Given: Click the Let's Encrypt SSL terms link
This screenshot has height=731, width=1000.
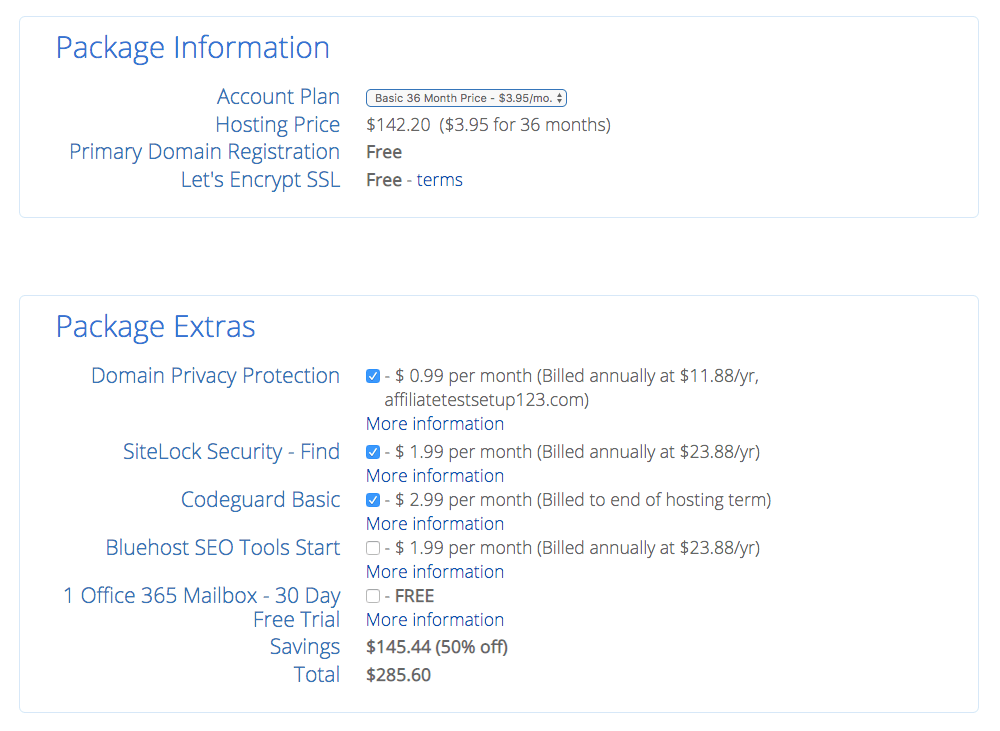Looking at the screenshot, I should click(x=439, y=180).
